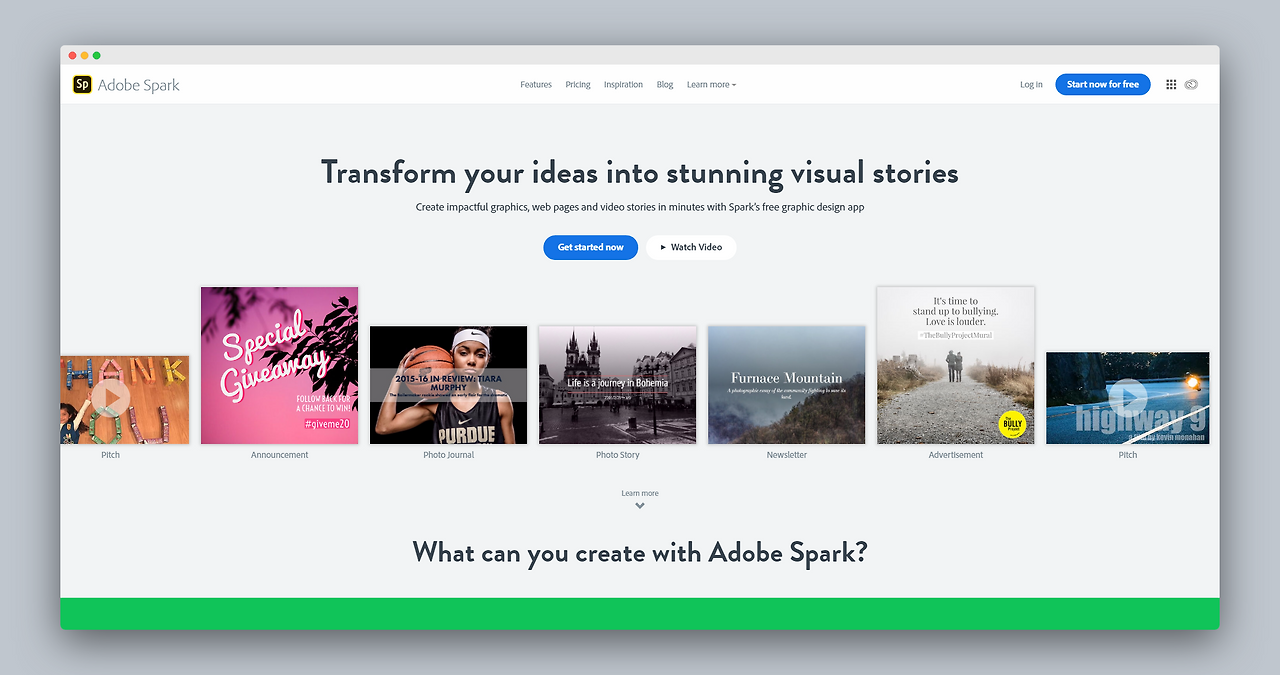1280x675 pixels.
Task: Click the down chevron below Learn more
Action: pyautogui.click(x=640, y=506)
